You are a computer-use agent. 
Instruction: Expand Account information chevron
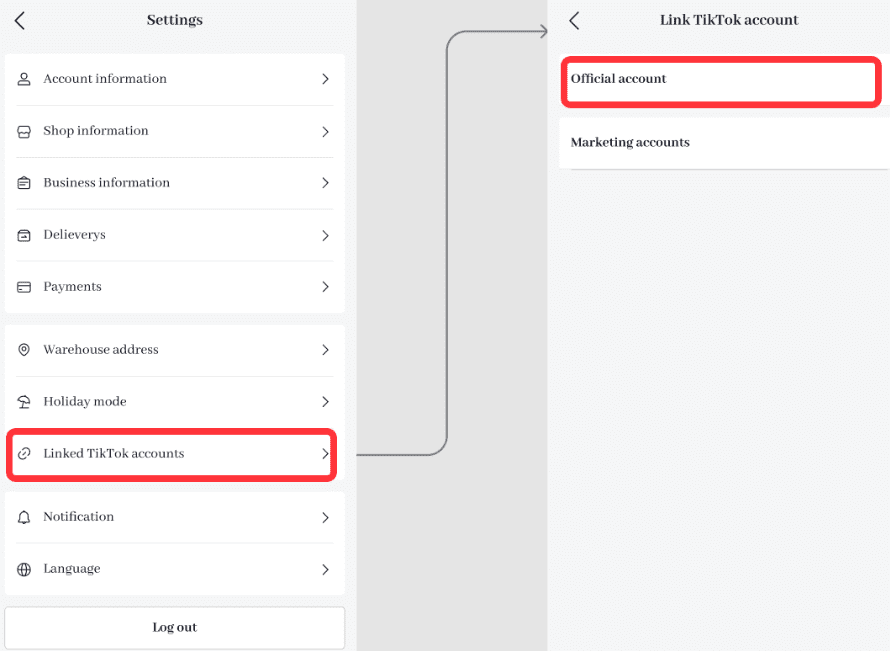[x=325, y=79]
